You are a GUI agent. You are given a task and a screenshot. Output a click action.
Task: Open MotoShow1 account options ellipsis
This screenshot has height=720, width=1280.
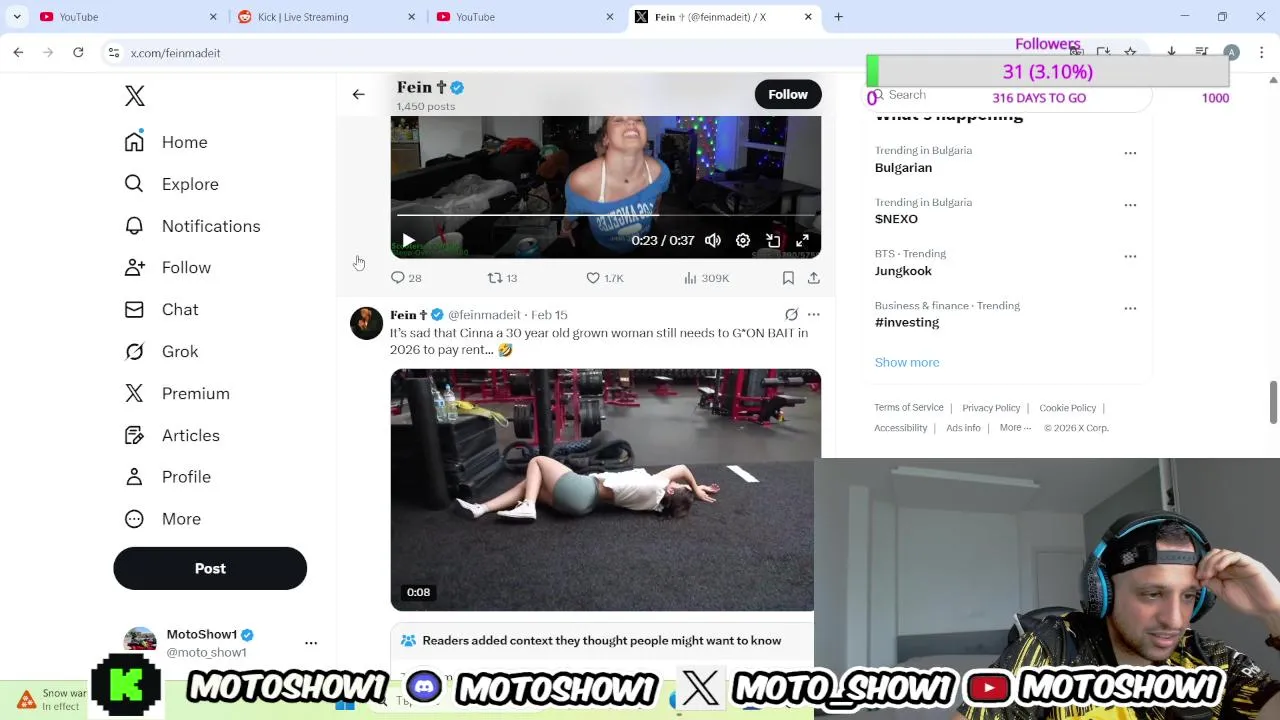pyautogui.click(x=311, y=643)
